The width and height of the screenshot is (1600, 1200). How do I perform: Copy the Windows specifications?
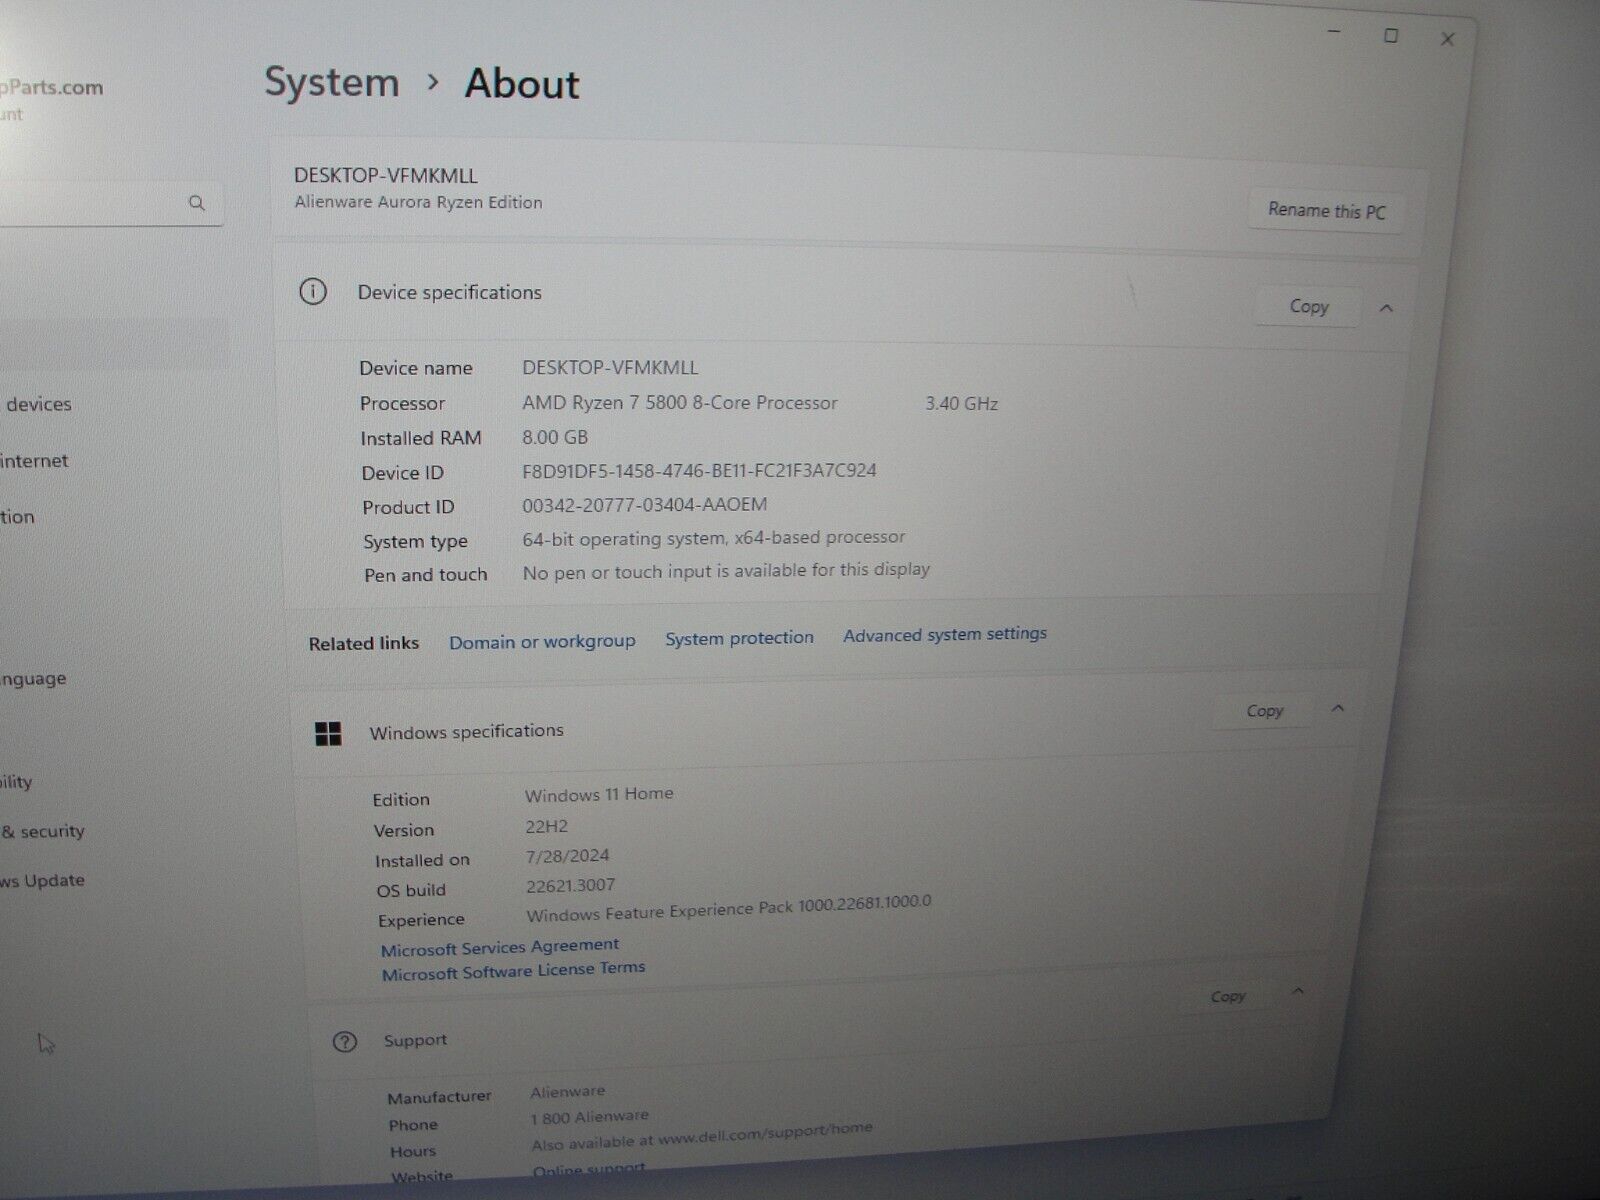point(1264,711)
